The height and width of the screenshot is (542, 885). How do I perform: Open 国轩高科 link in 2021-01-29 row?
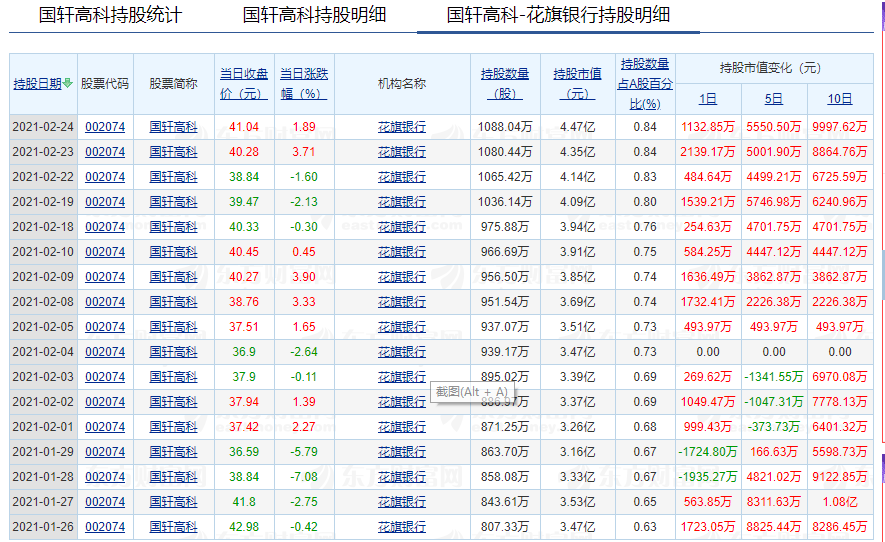click(x=173, y=452)
